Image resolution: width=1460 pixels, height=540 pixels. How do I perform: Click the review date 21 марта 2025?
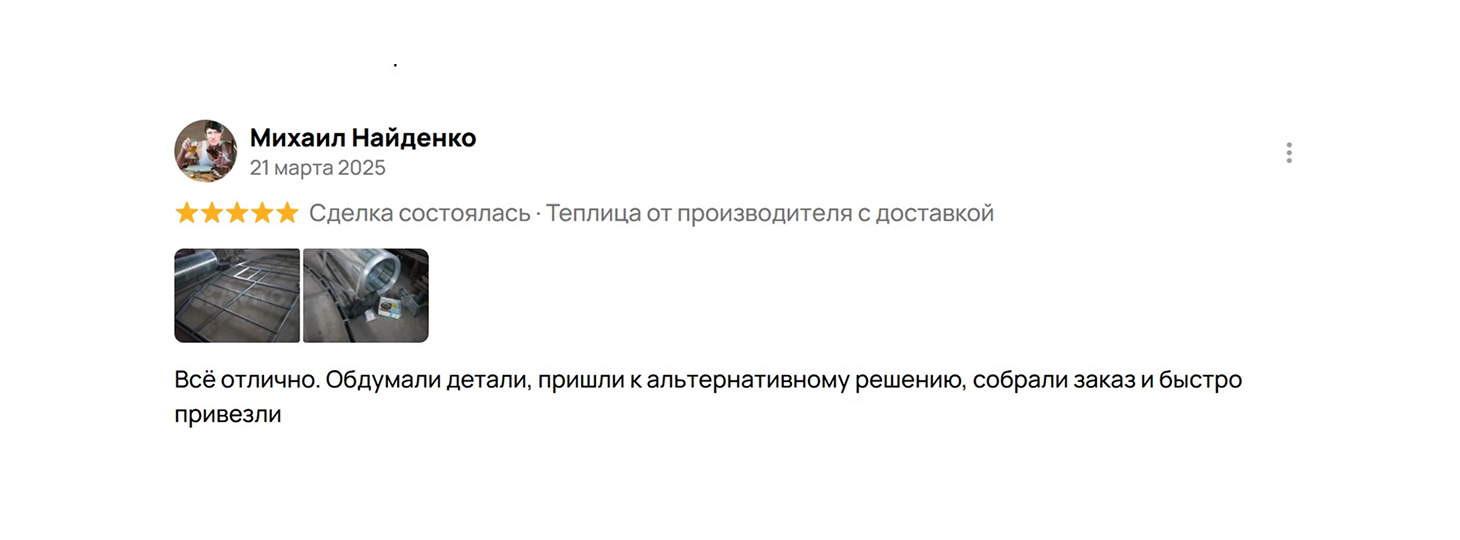(x=317, y=168)
